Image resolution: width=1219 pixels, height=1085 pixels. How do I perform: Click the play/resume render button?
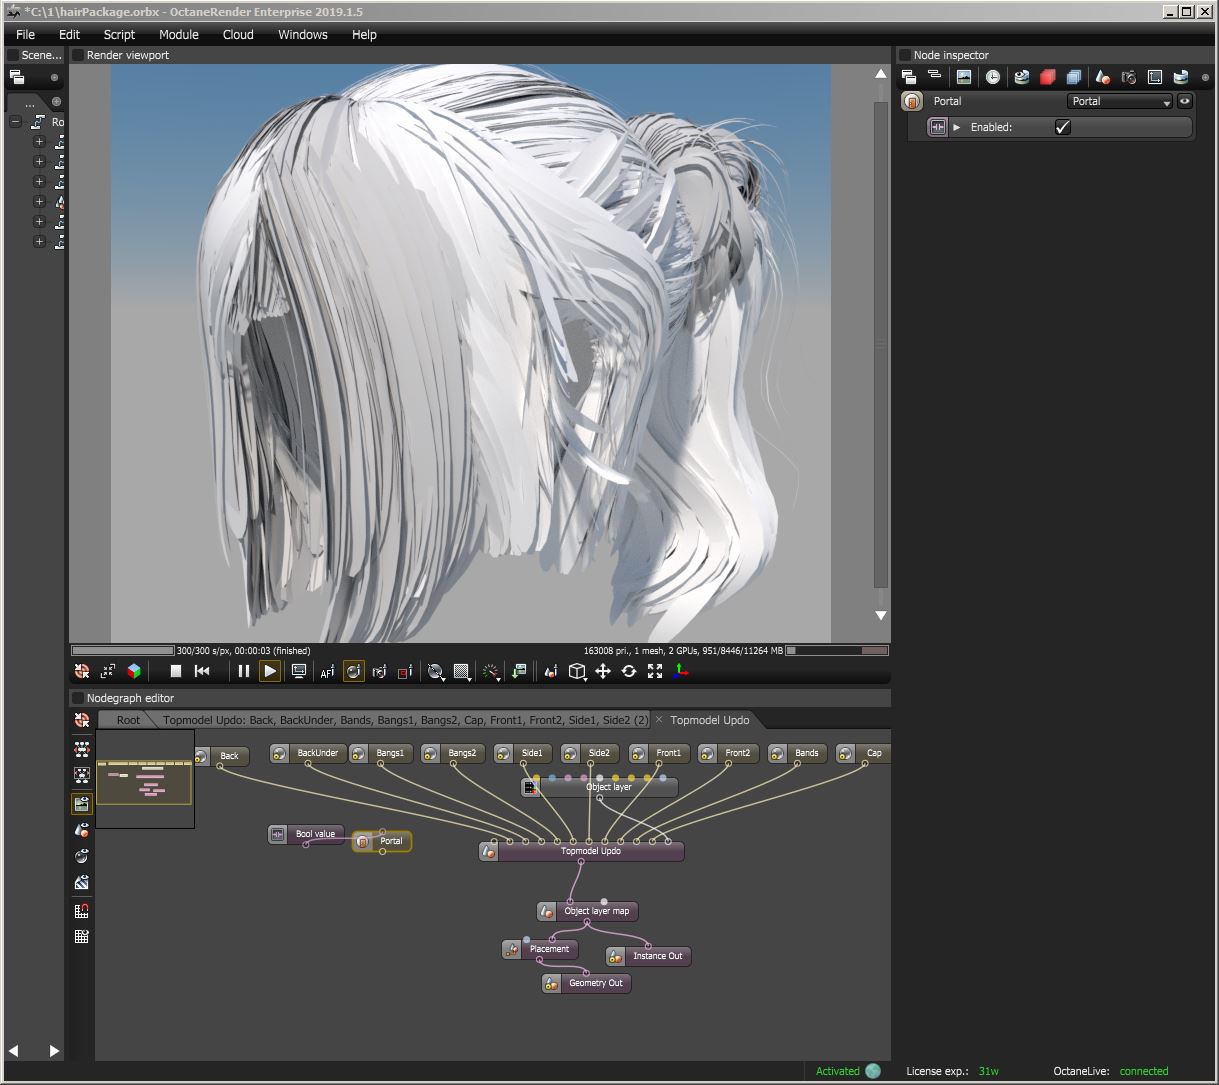(x=270, y=672)
